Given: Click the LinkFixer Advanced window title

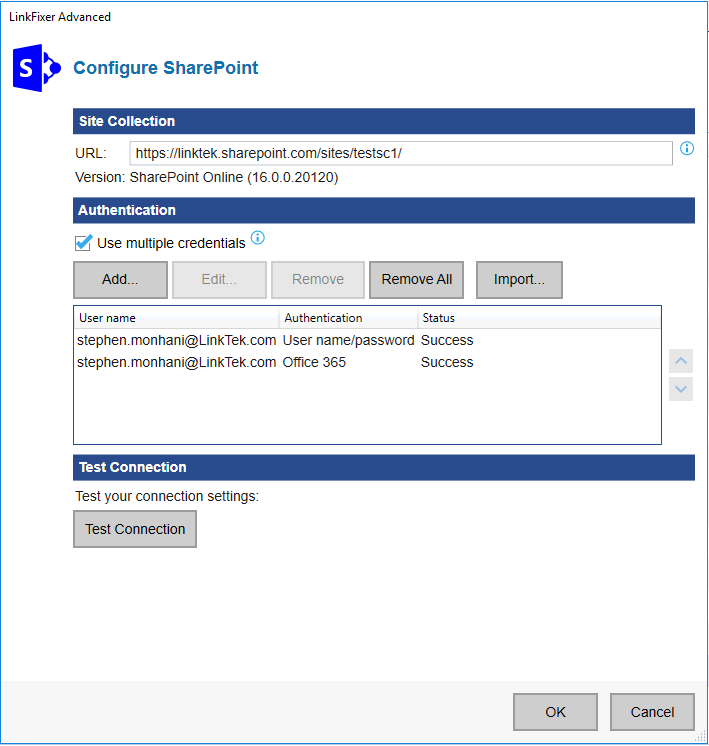Looking at the screenshot, I should point(60,17).
